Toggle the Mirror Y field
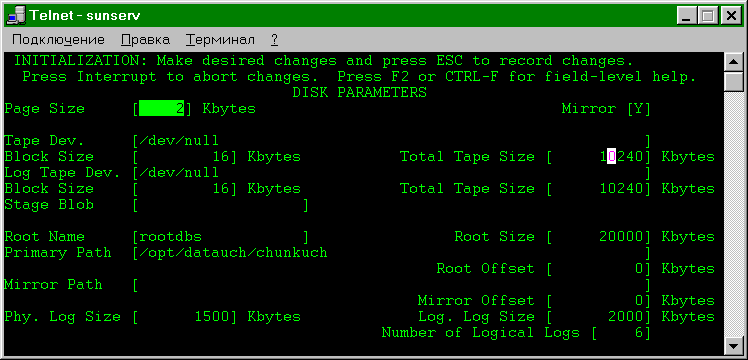The image size is (748, 360). (639, 109)
